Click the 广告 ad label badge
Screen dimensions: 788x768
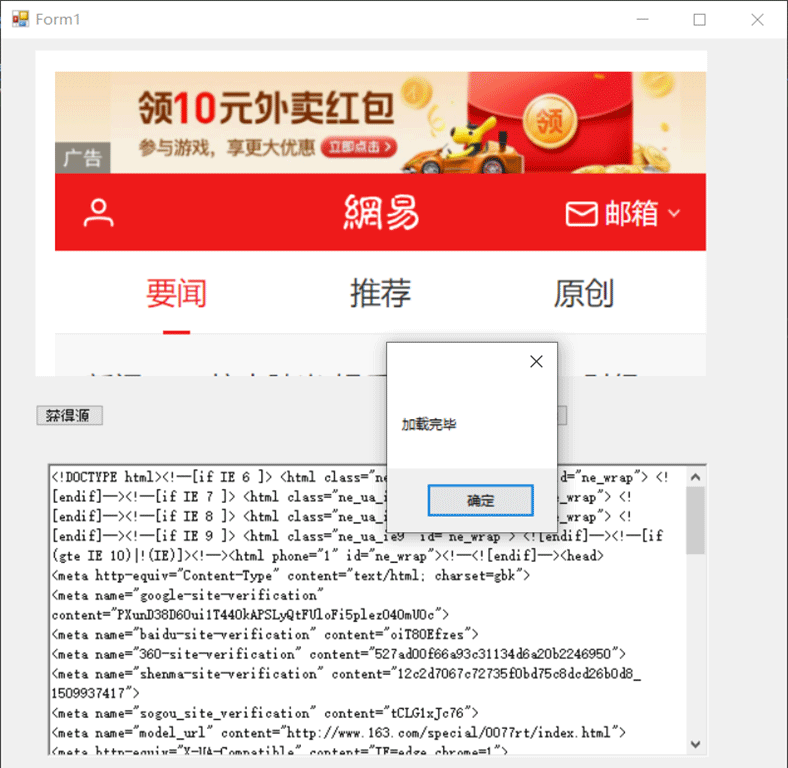tap(82, 158)
